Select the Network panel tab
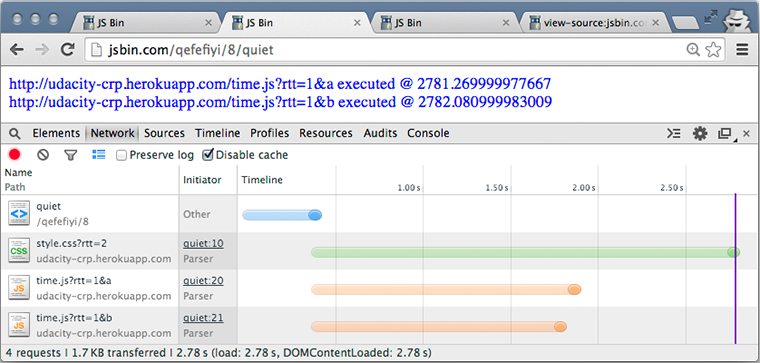Screen dimensions: 760x363 [112, 133]
